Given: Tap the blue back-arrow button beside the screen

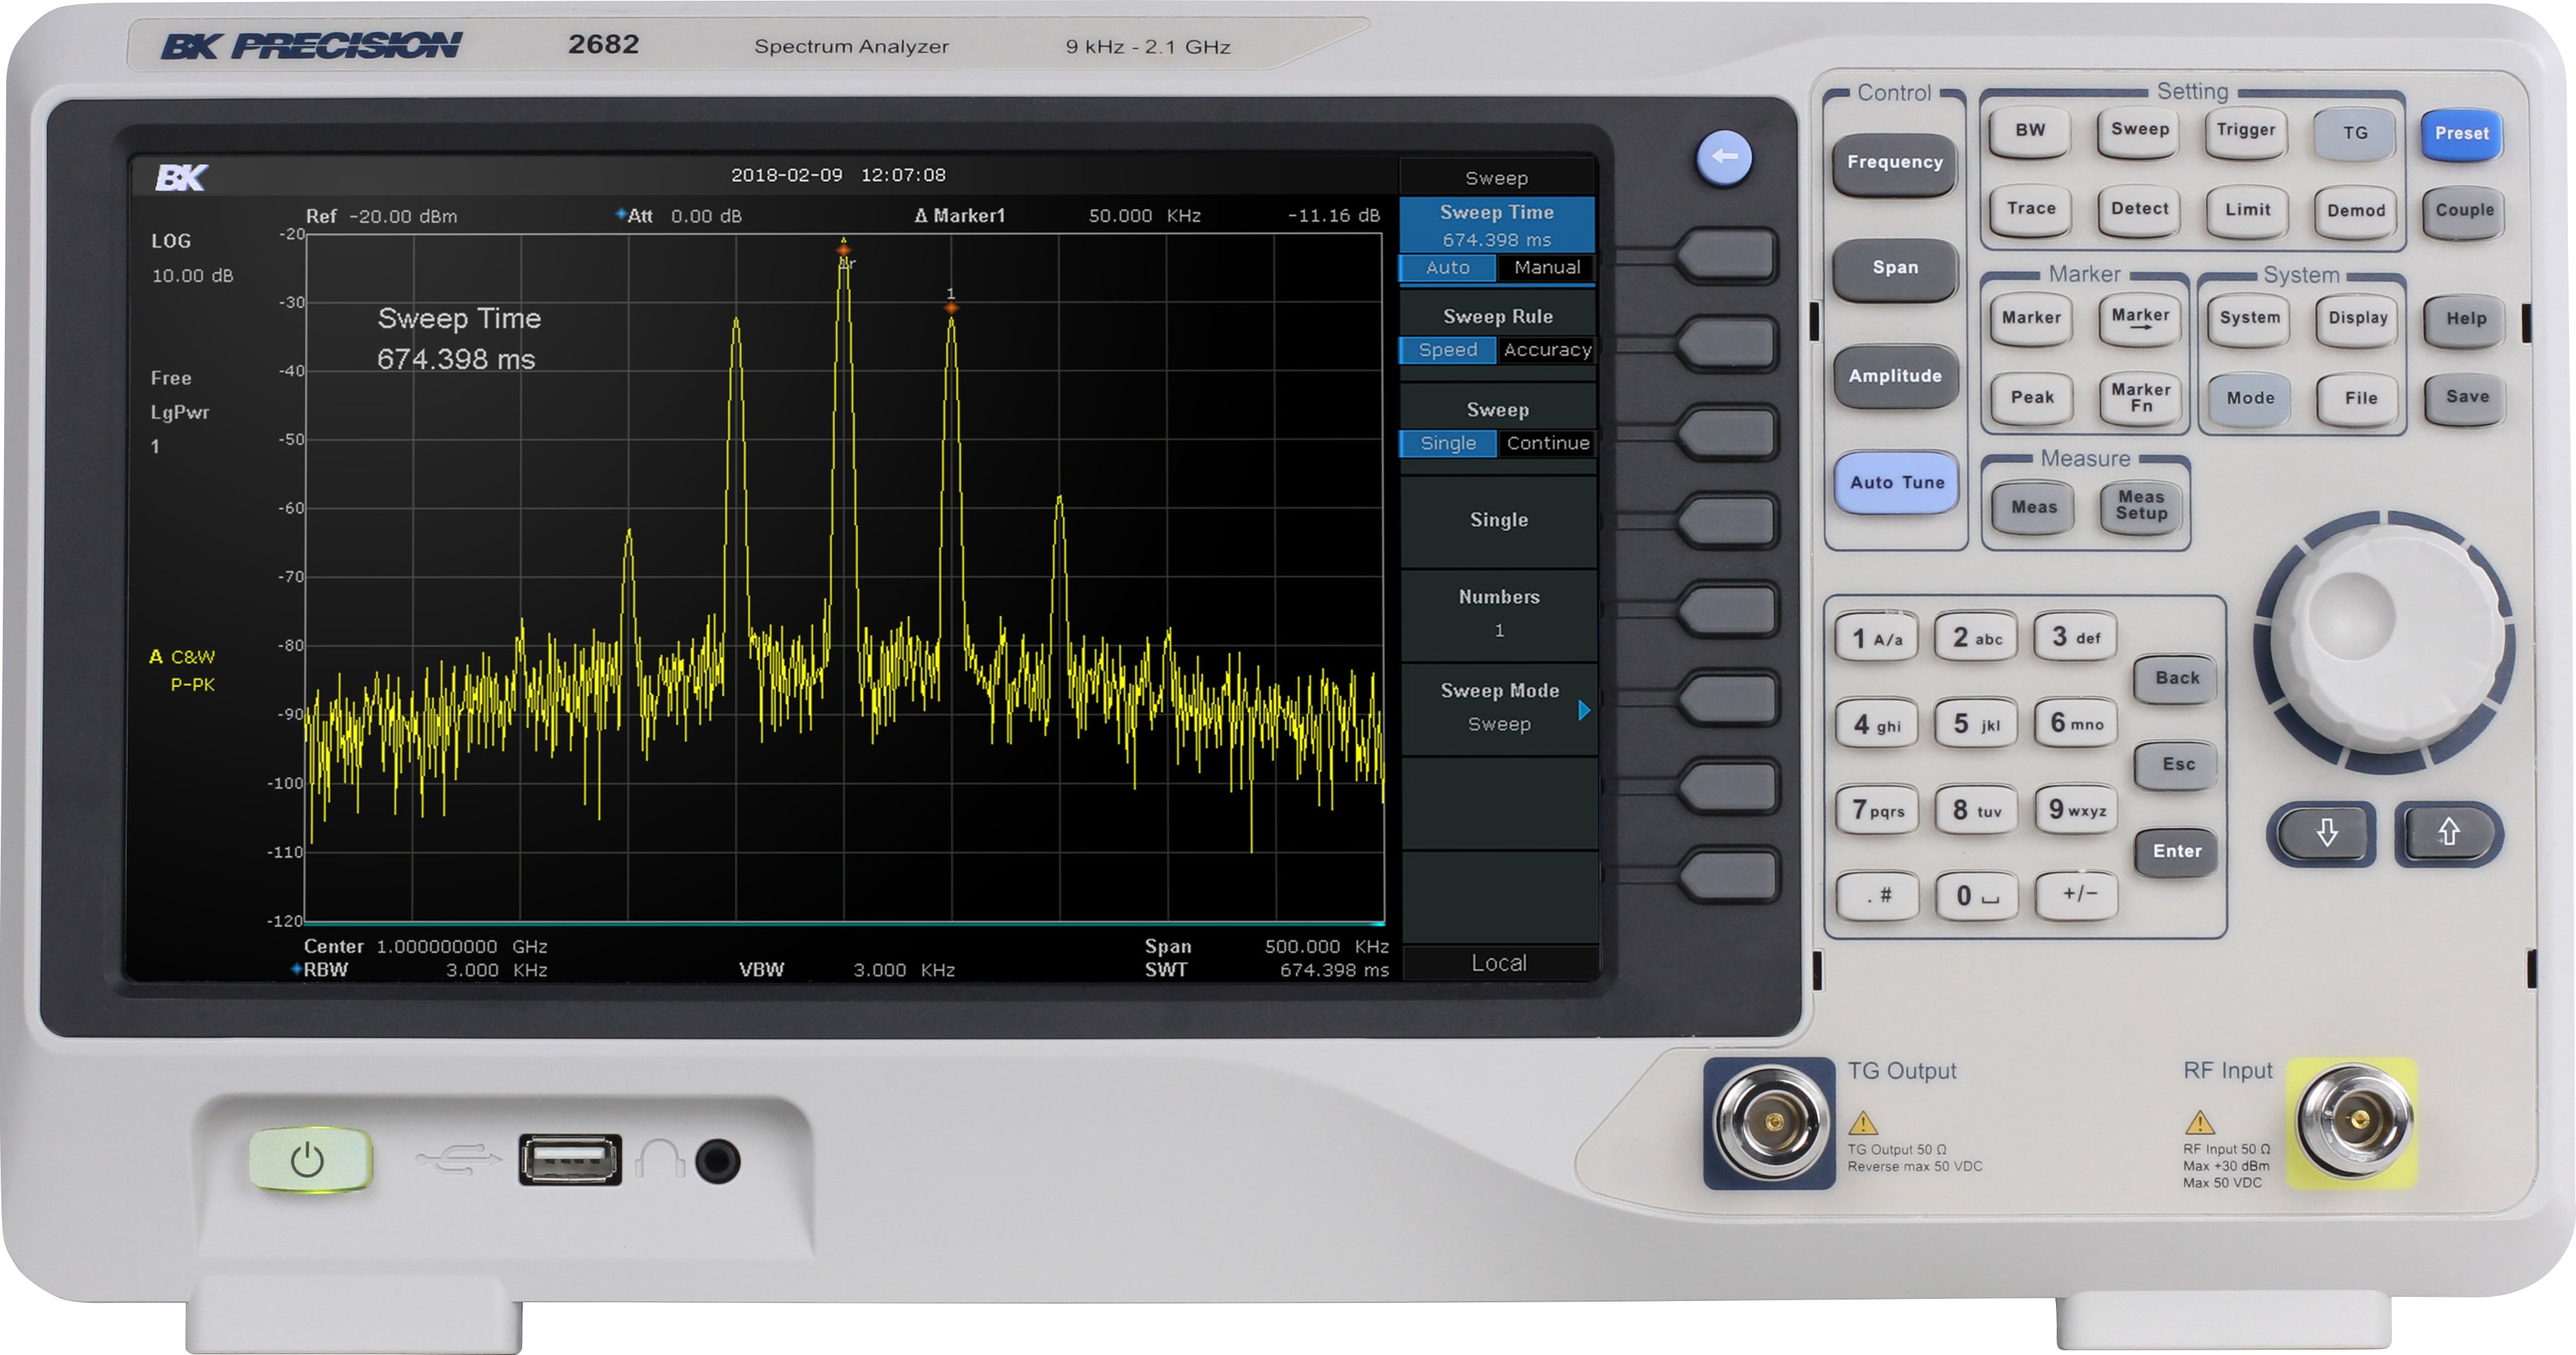Looking at the screenshot, I should (1724, 157).
